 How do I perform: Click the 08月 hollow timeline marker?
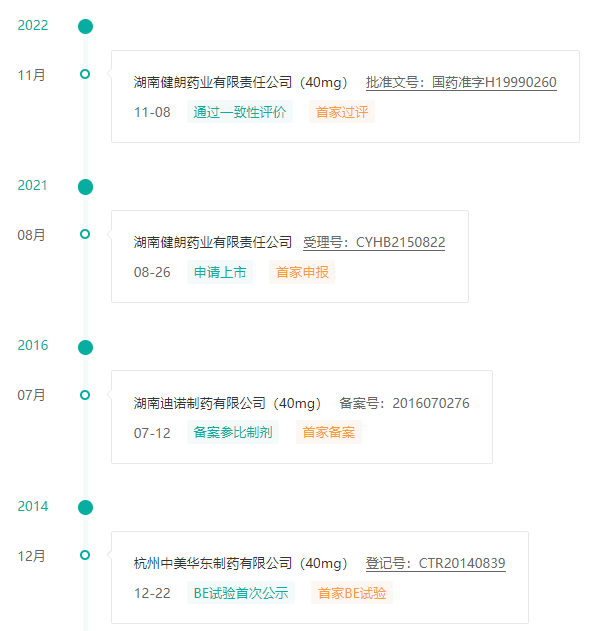tap(85, 234)
